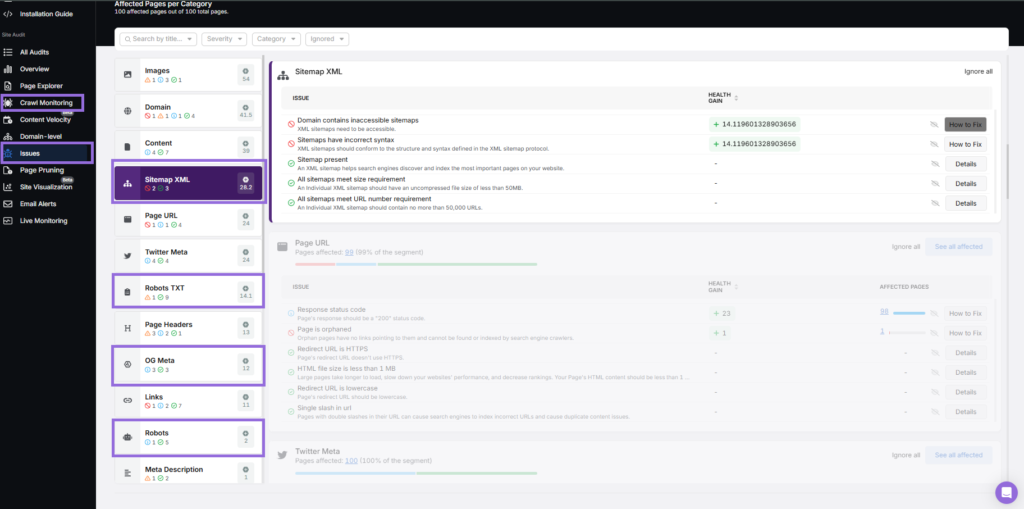
Task: Click the Response status code affected pages bar
Action: click(909, 314)
